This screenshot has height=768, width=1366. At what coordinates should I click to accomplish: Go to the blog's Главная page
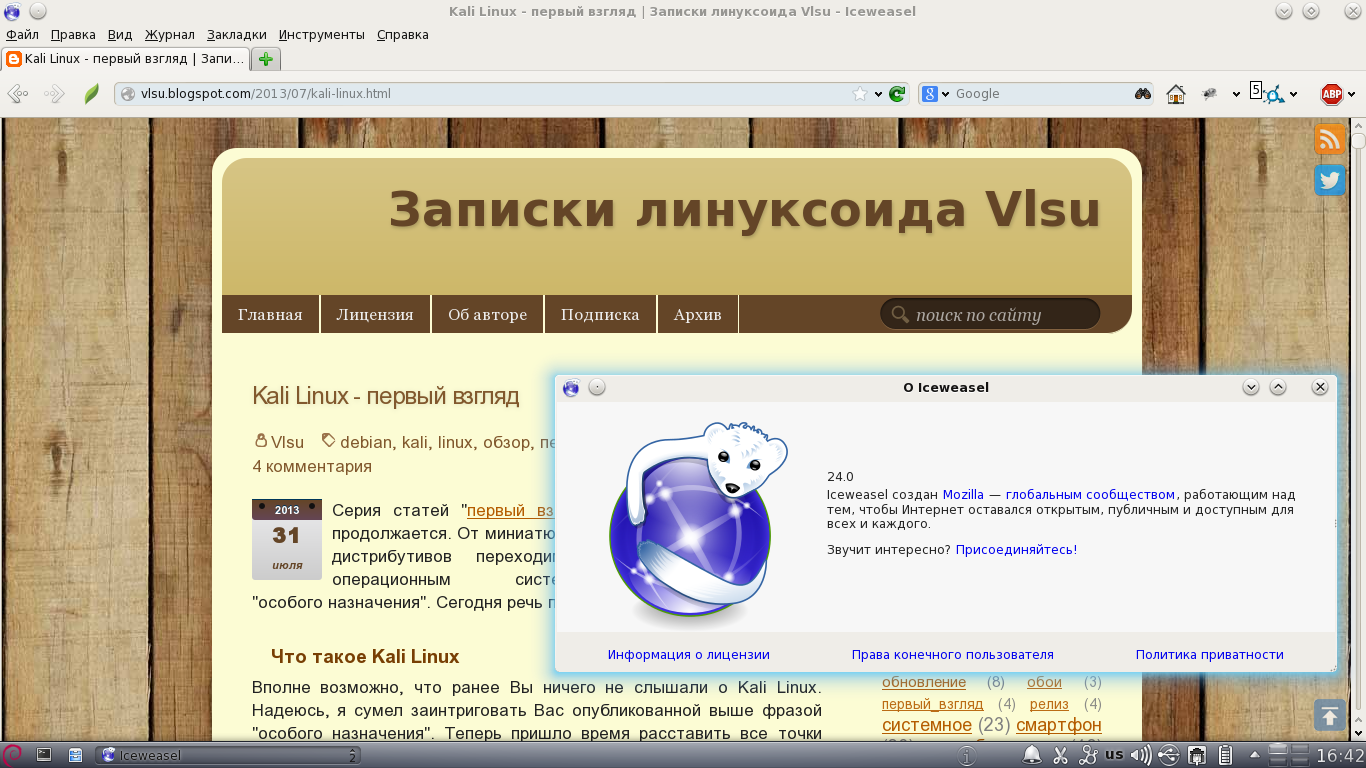270,314
